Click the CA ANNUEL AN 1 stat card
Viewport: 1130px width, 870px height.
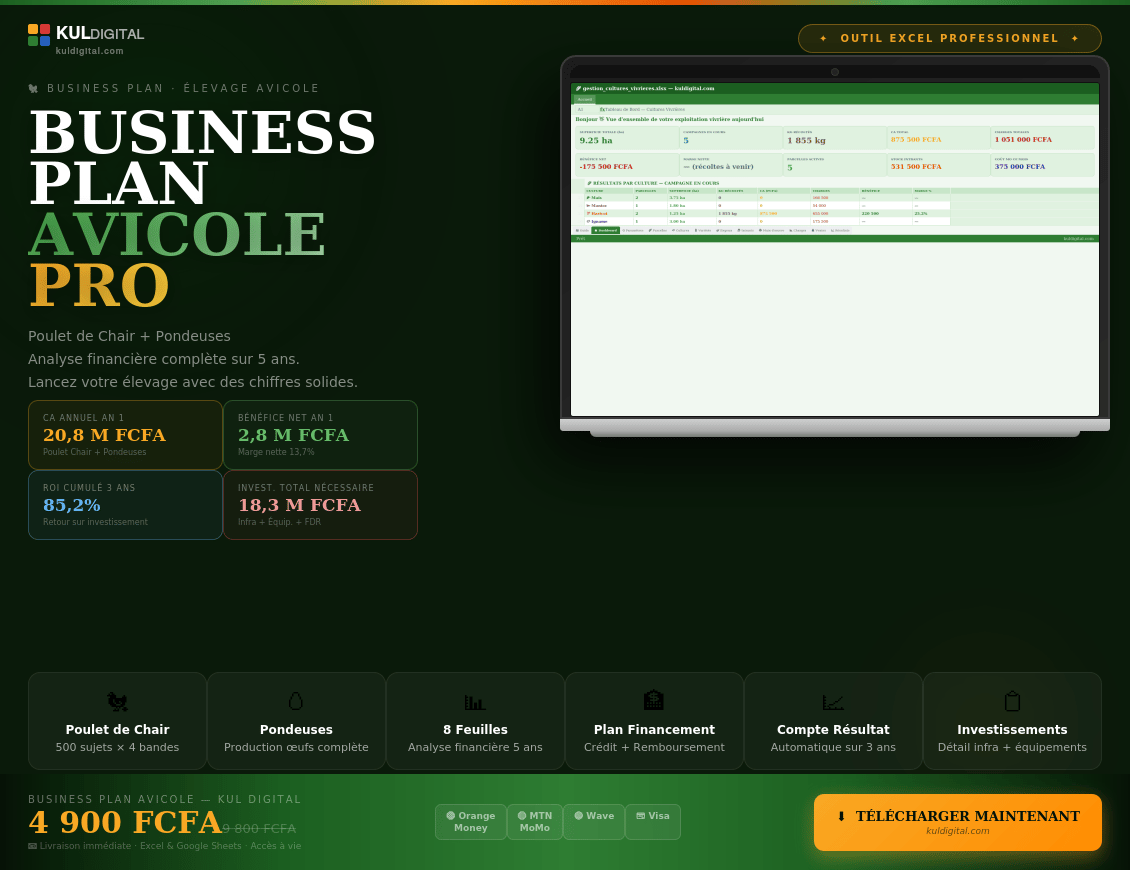point(125,435)
